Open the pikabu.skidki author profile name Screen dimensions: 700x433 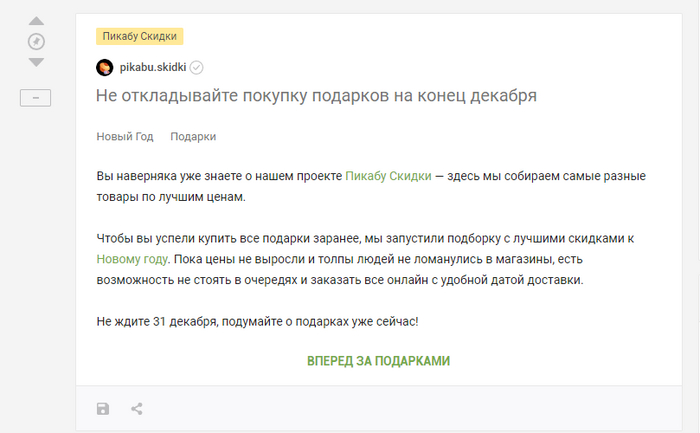(x=152, y=68)
